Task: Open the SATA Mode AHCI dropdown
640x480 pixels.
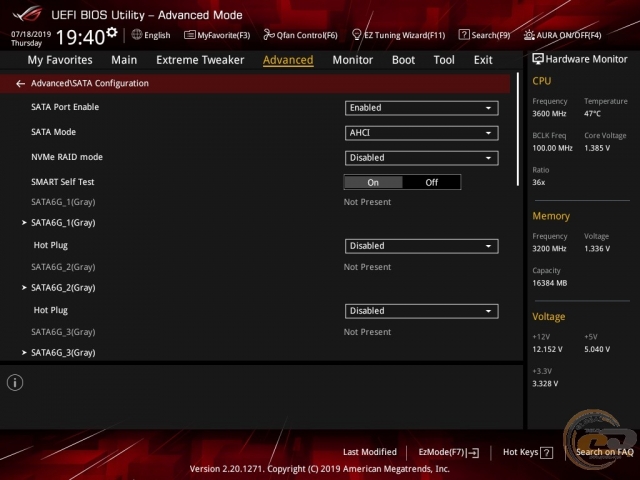Action: point(422,133)
